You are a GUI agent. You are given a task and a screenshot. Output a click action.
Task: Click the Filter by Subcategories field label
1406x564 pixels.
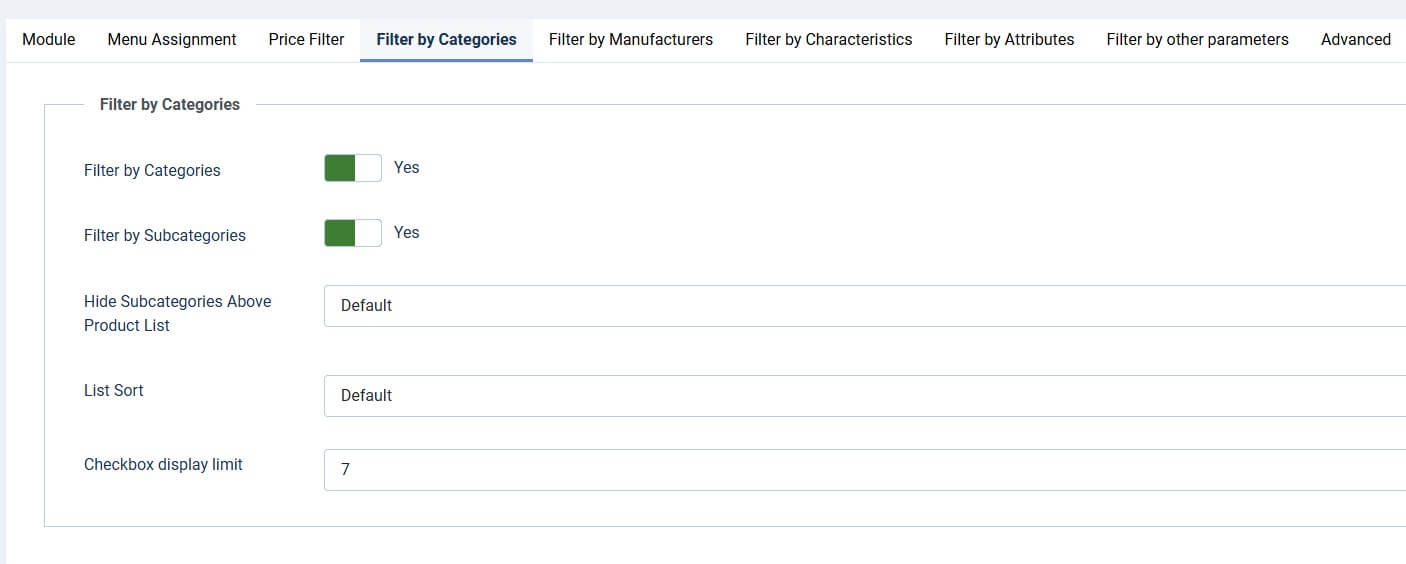coord(165,236)
